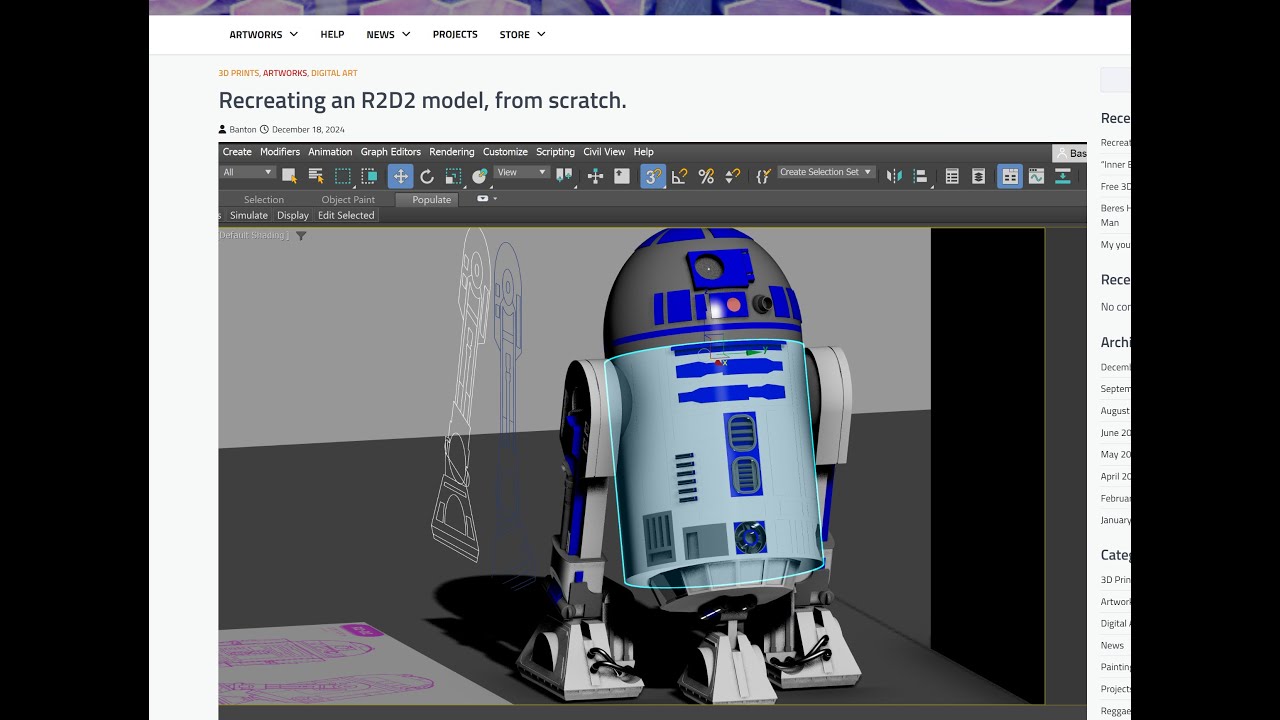The height and width of the screenshot is (720, 1280).
Task: Click the Edit Selected ribbon button
Action: (346, 215)
